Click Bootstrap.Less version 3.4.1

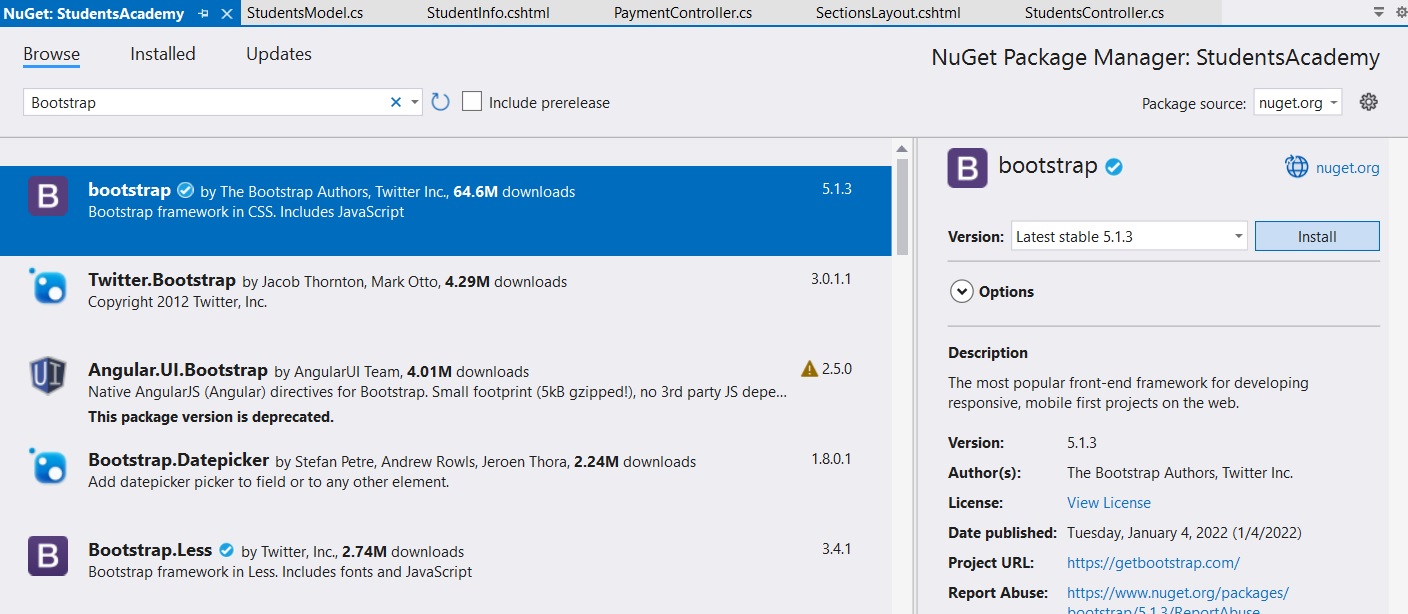[x=837, y=549]
